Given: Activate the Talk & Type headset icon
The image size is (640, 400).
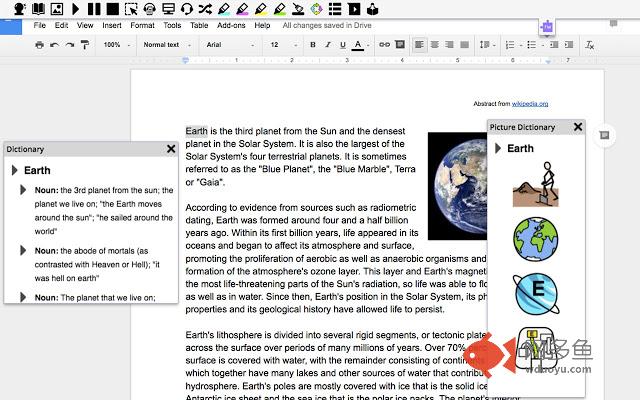Looking at the screenshot, I should click(187, 9).
